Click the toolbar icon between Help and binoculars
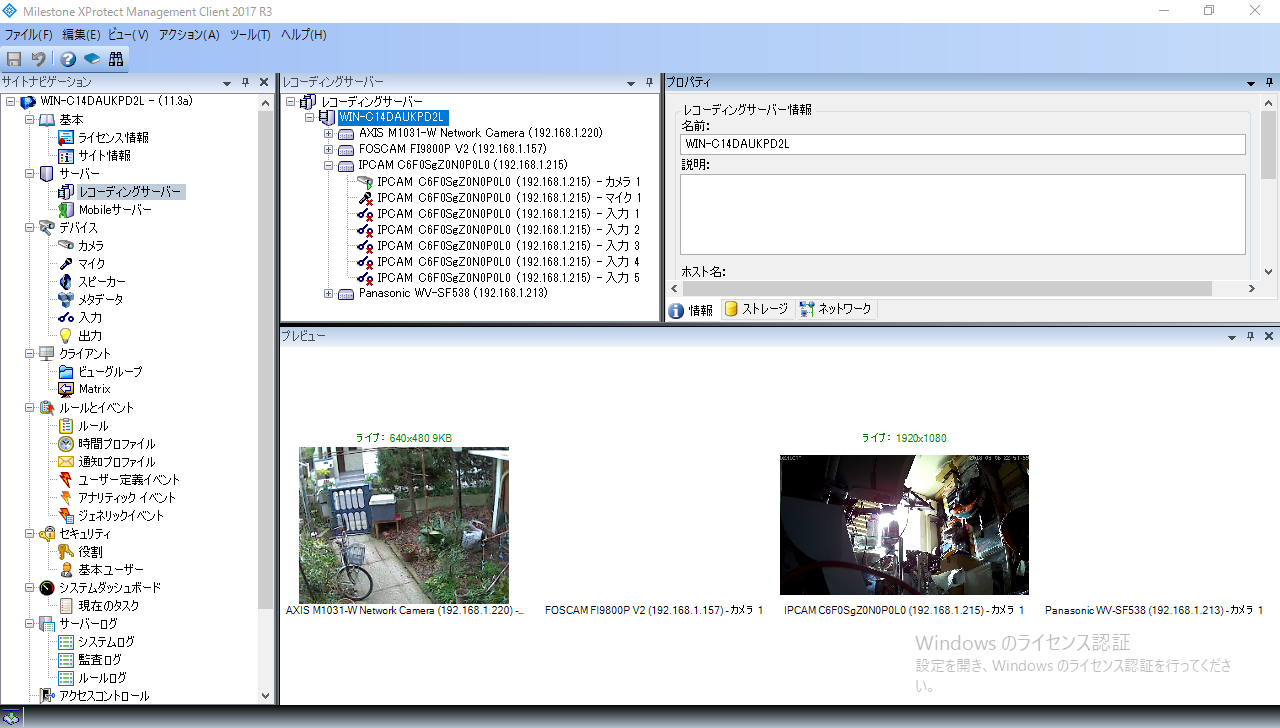 click(x=92, y=59)
